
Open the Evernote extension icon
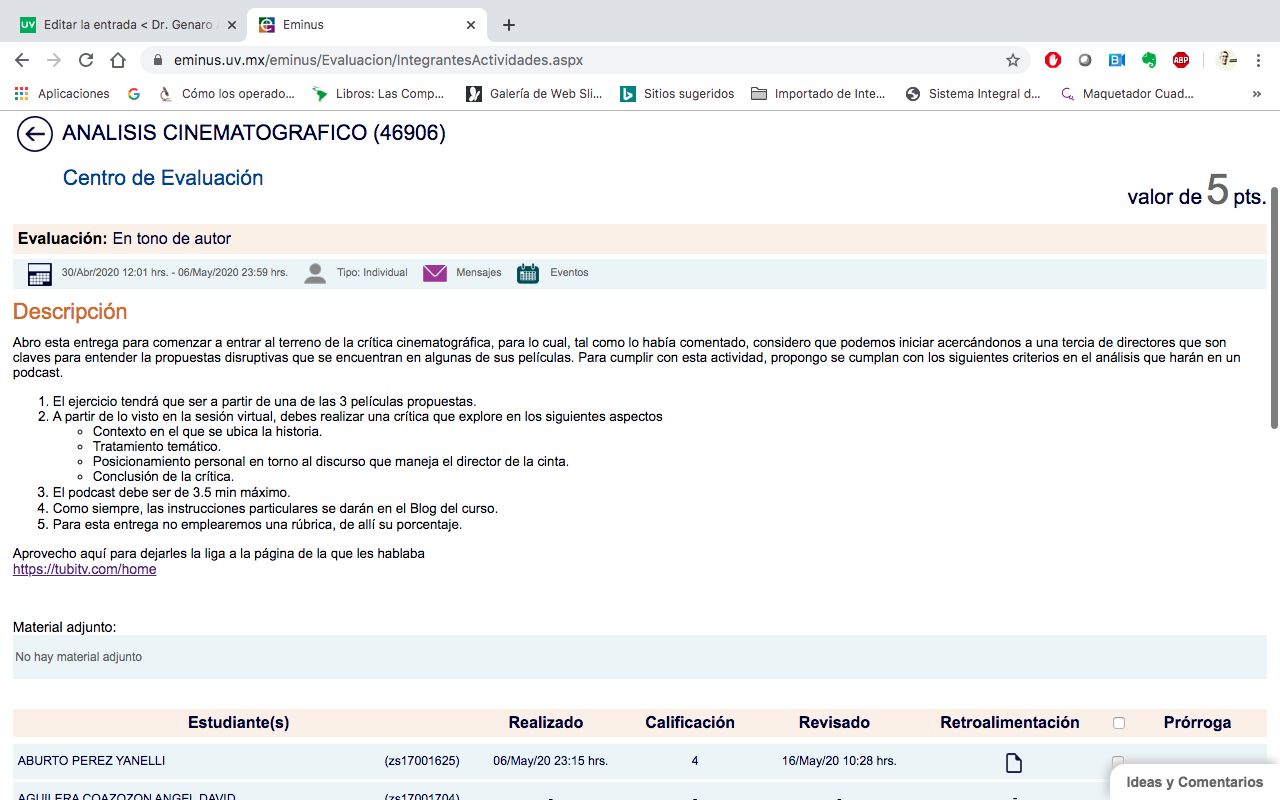pyautogui.click(x=1149, y=60)
